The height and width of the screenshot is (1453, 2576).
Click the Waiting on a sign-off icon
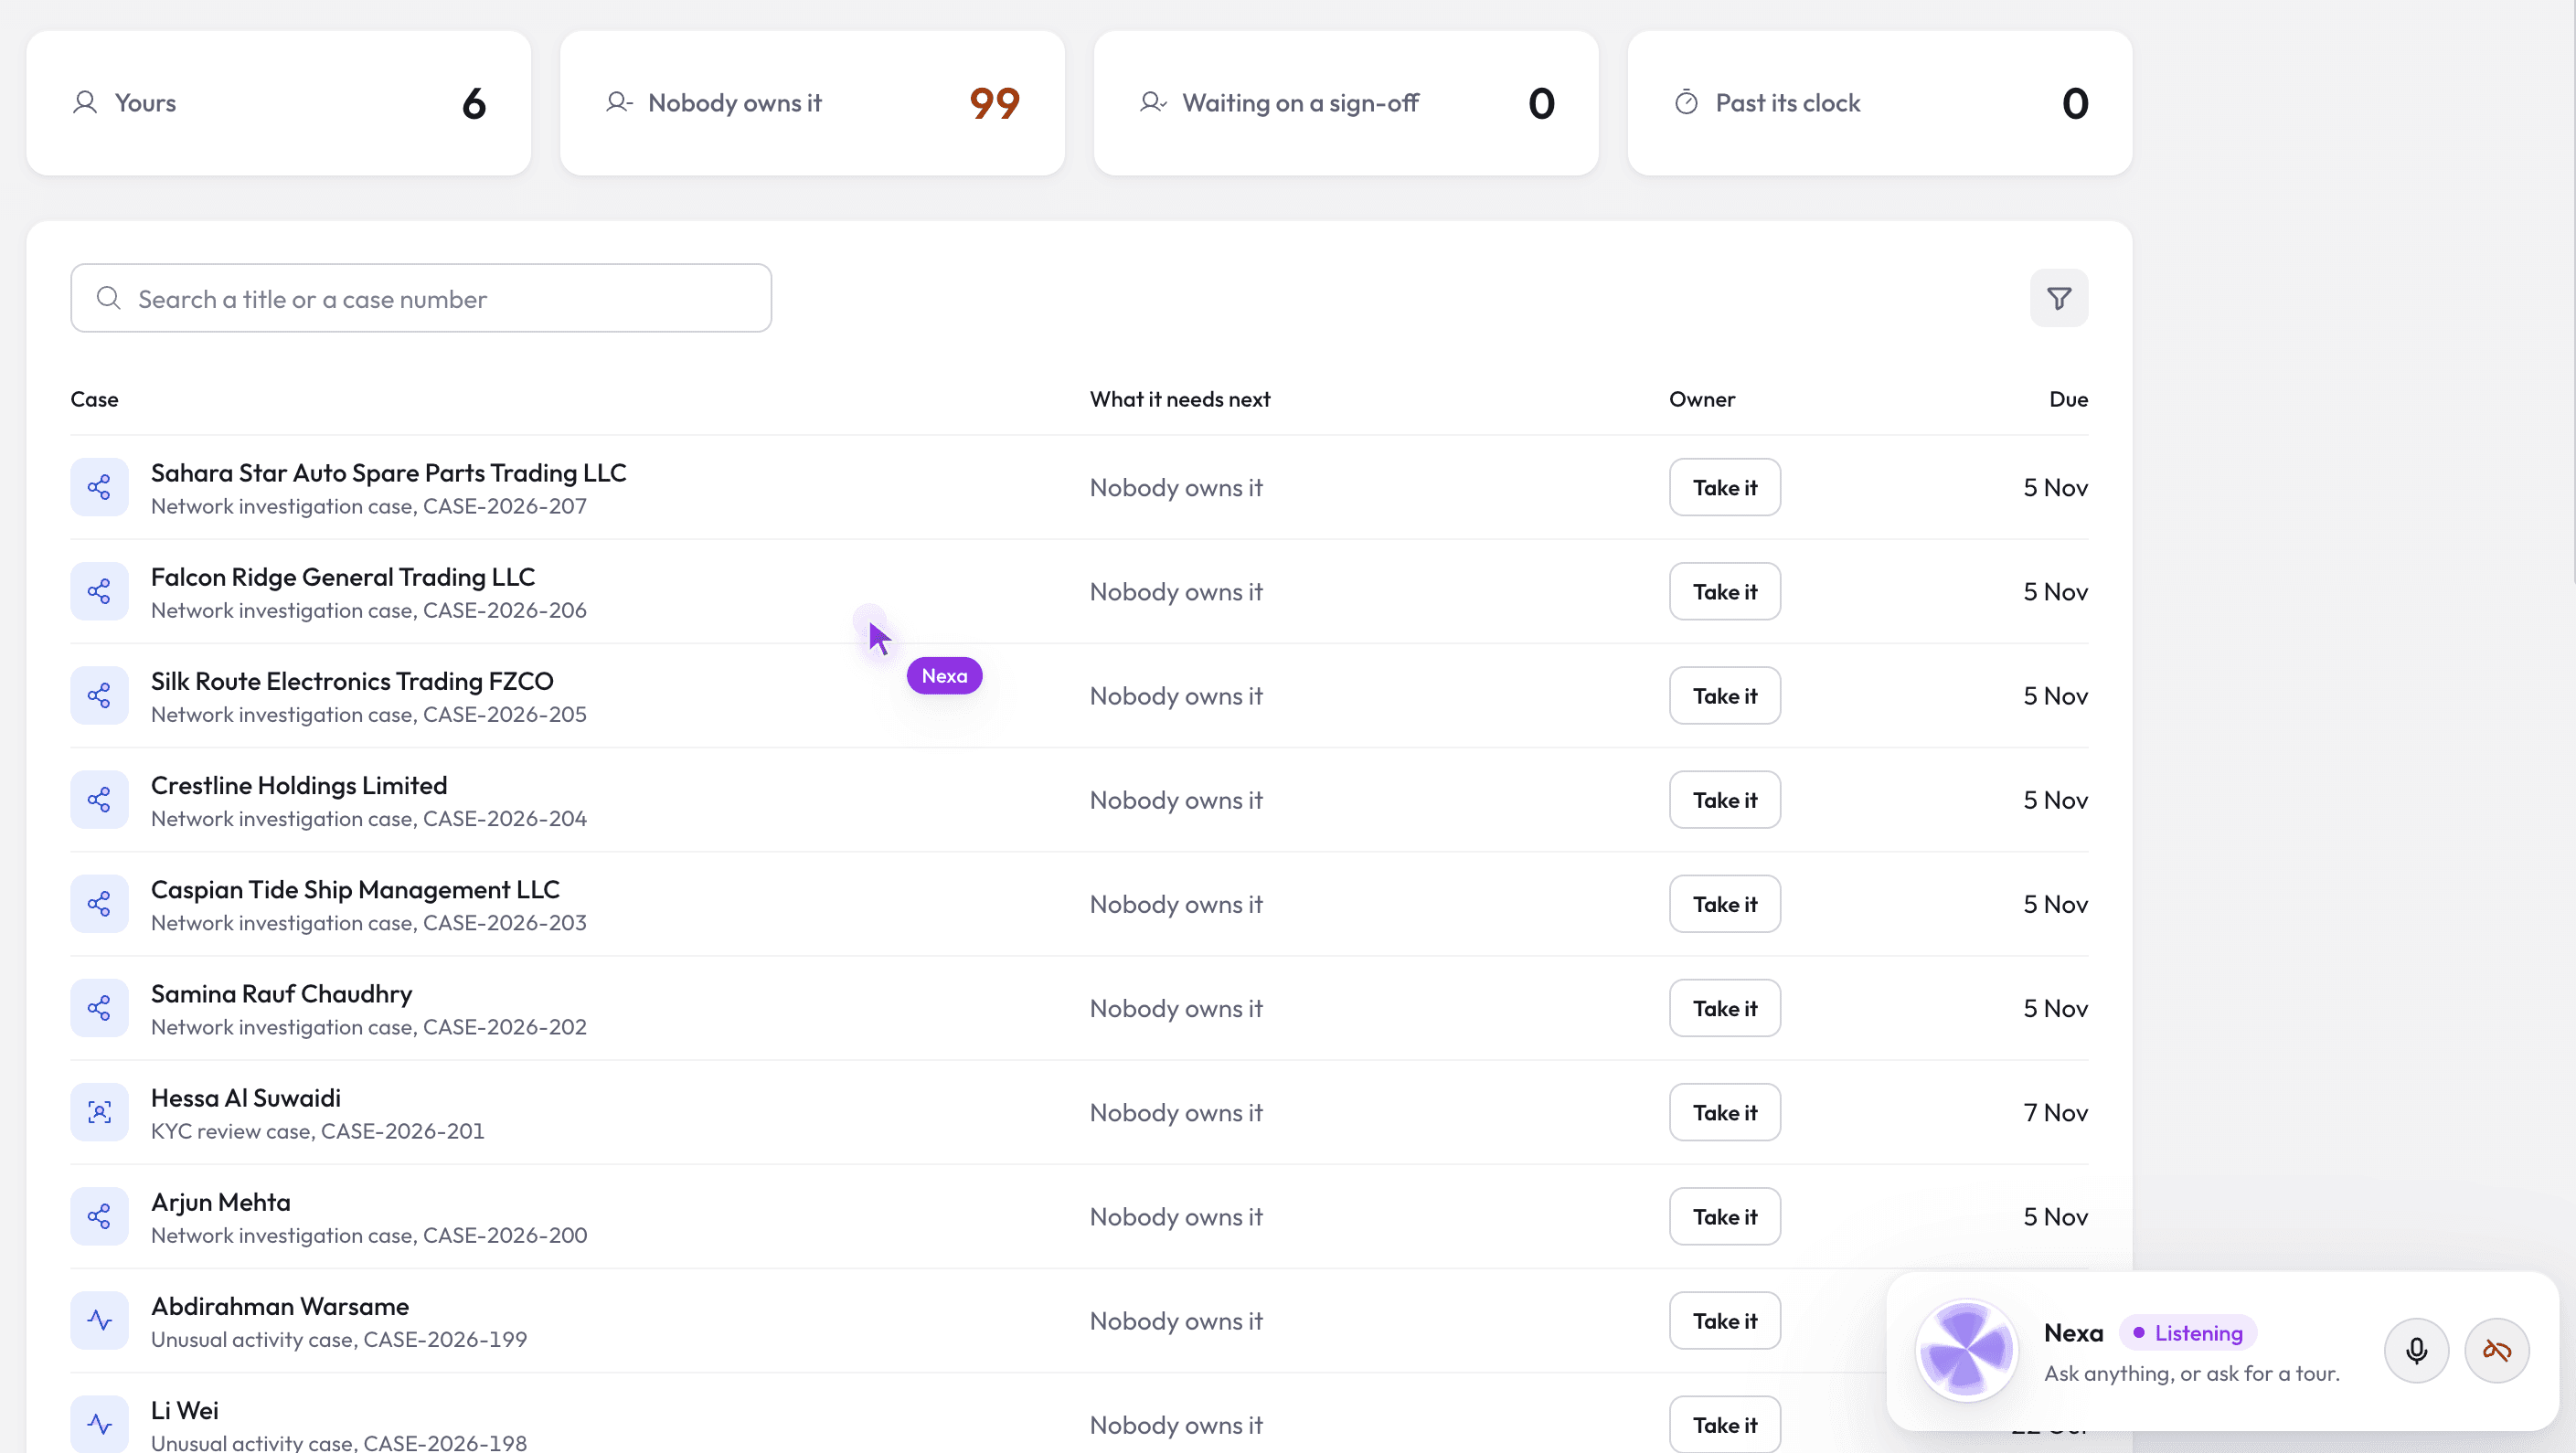click(1153, 103)
